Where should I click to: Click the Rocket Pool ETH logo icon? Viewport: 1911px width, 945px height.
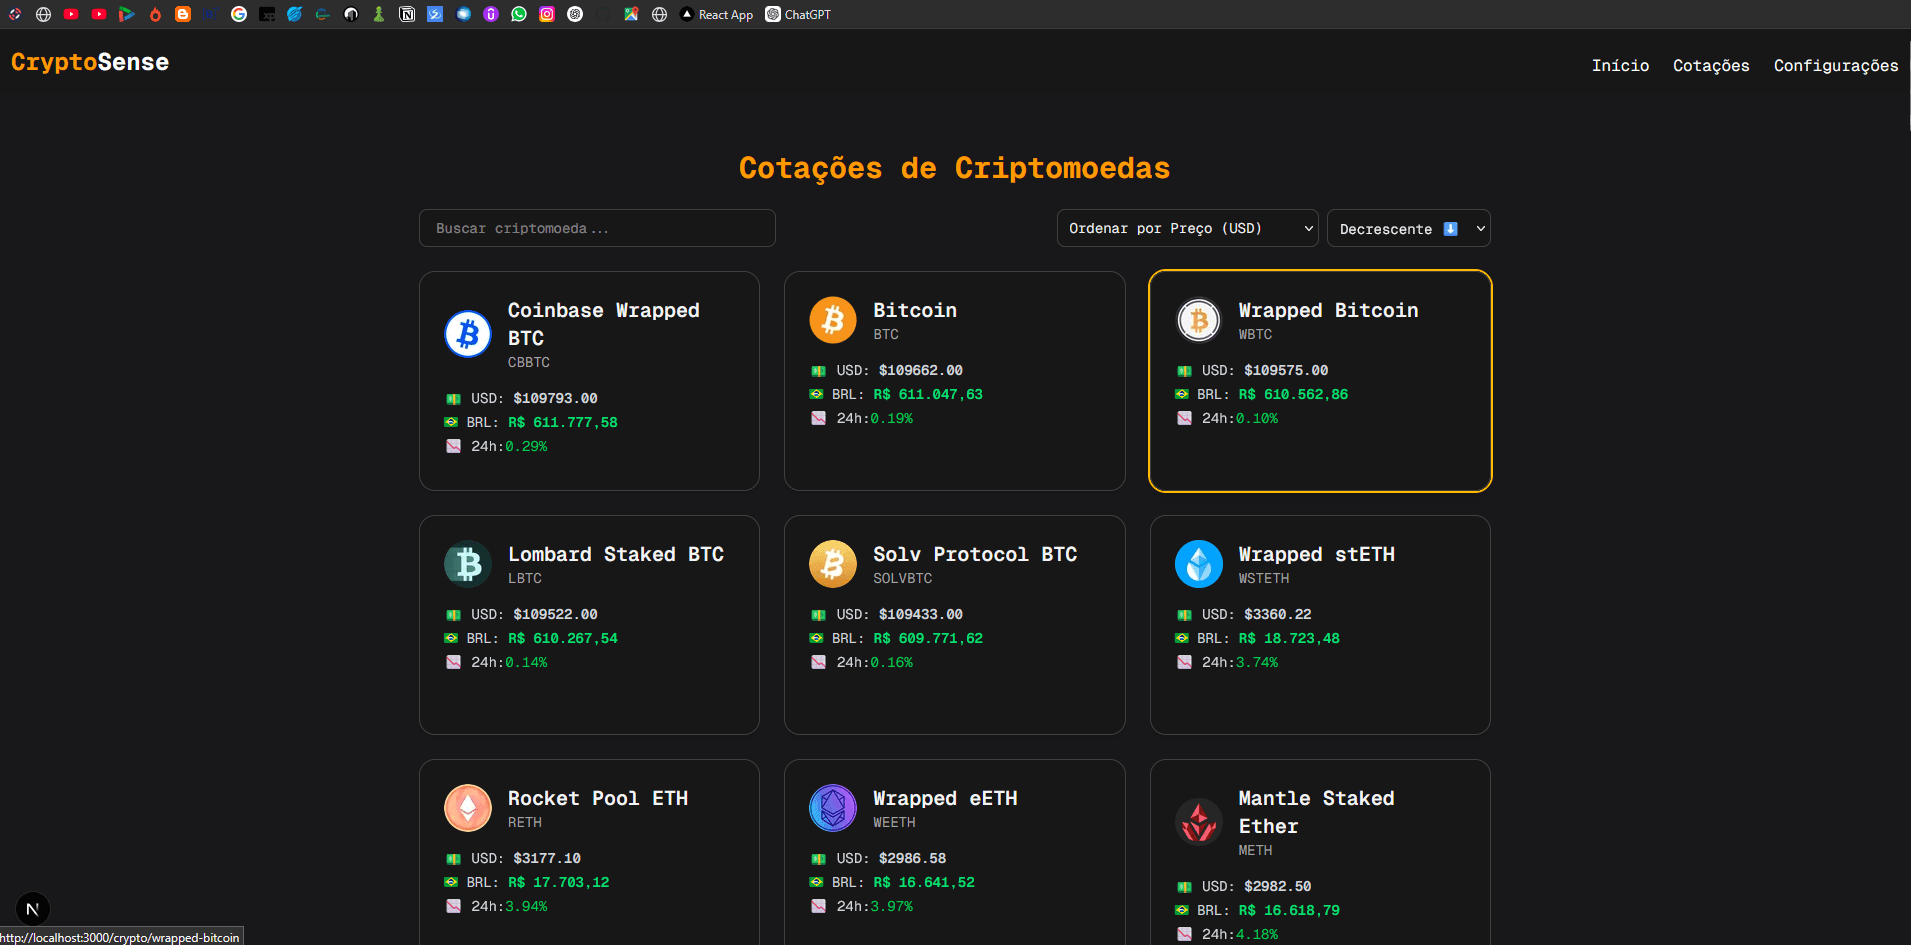(467, 808)
